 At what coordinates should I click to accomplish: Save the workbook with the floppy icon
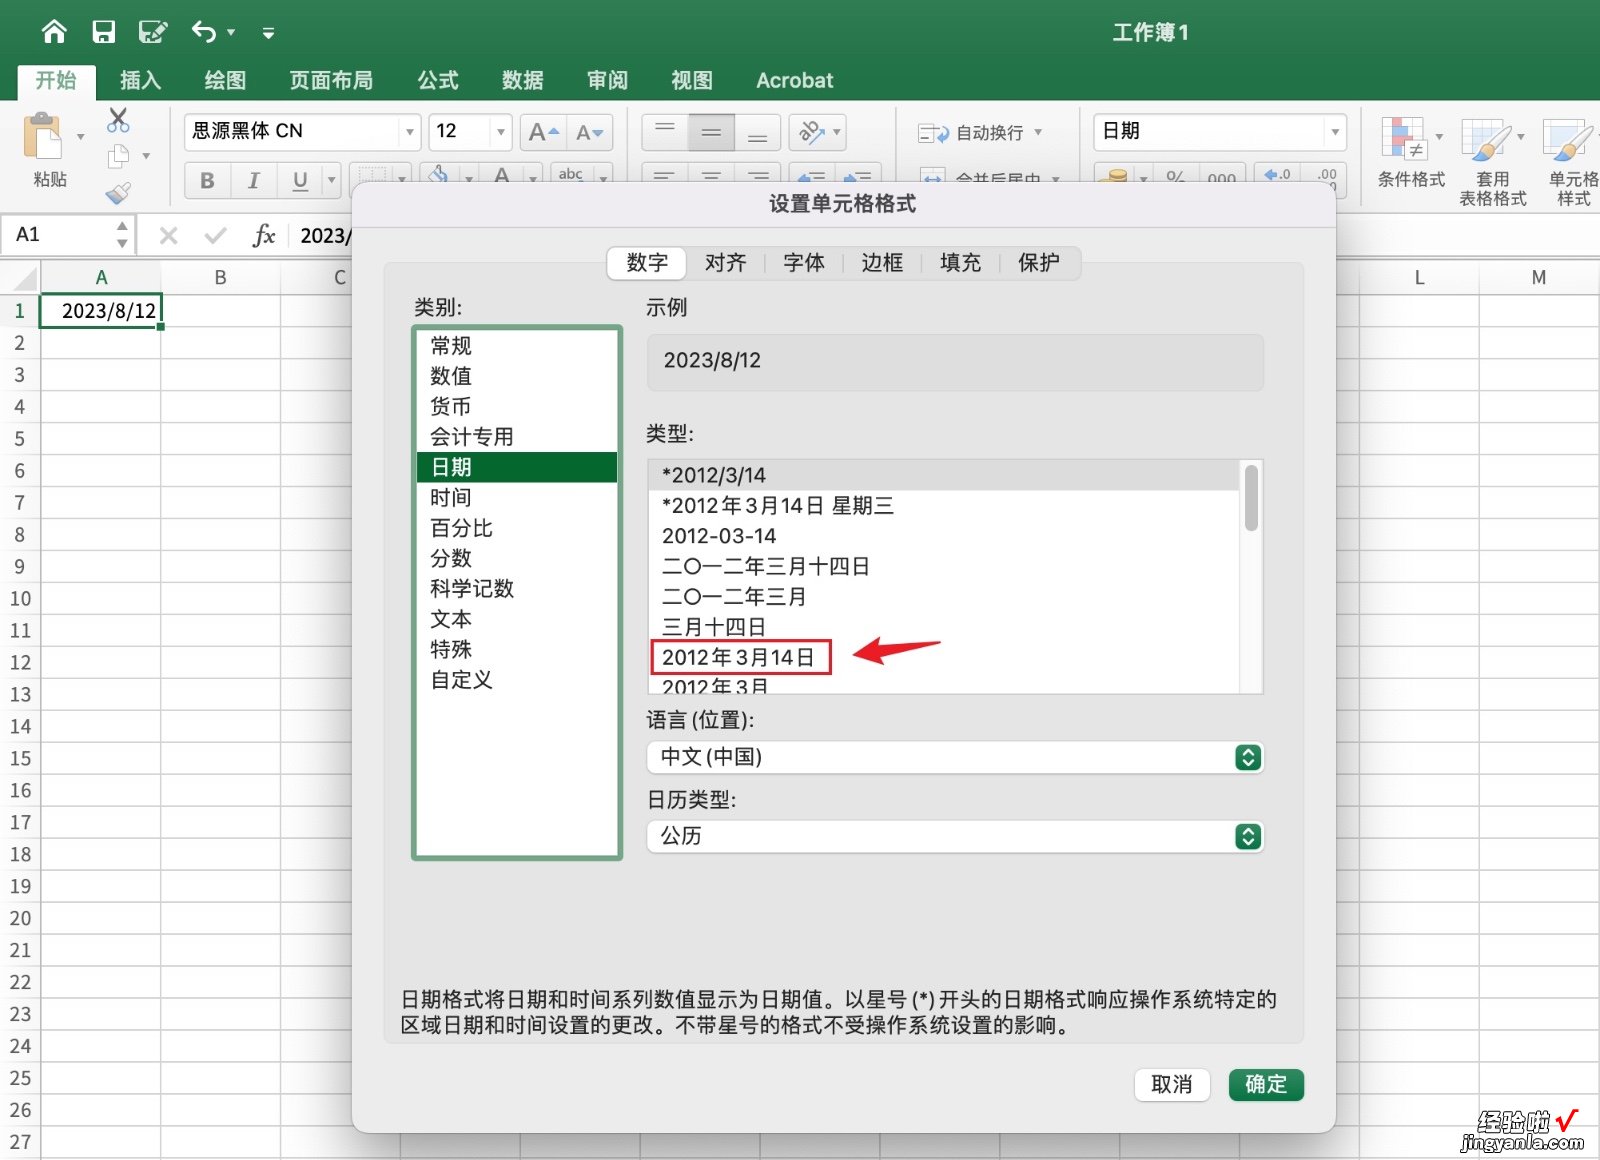pyautogui.click(x=103, y=32)
